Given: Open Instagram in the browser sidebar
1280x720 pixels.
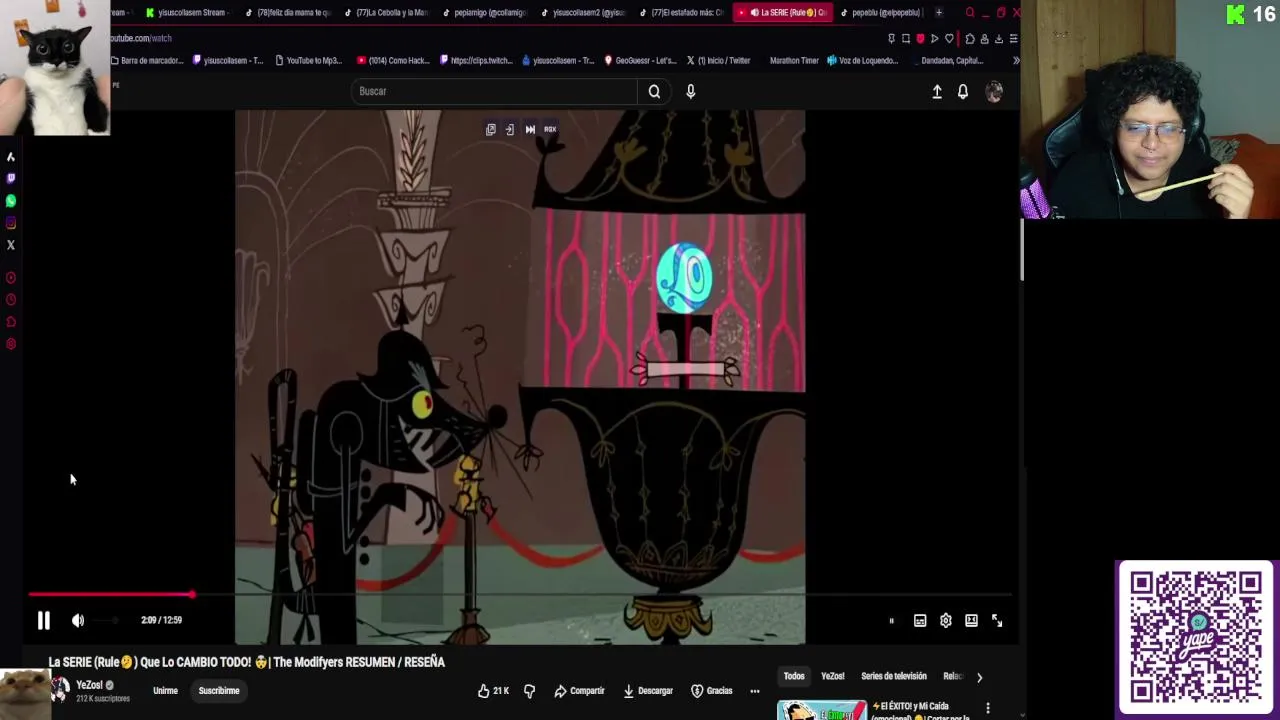Looking at the screenshot, I should (11, 223).
